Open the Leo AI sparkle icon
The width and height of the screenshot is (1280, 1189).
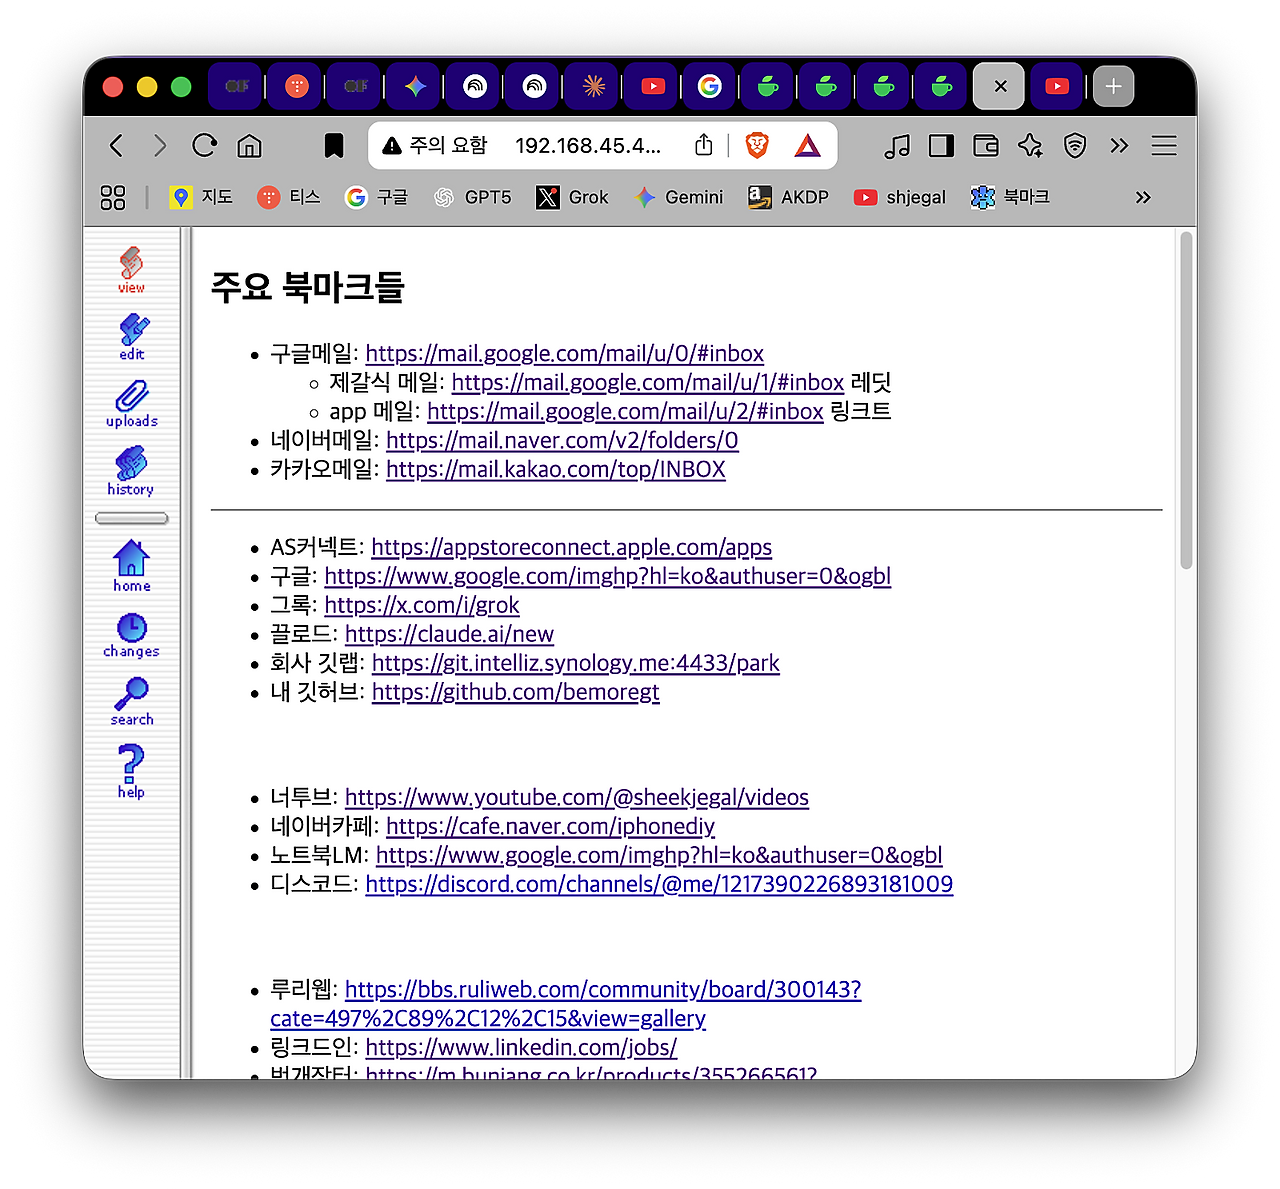coord(1030,146)
